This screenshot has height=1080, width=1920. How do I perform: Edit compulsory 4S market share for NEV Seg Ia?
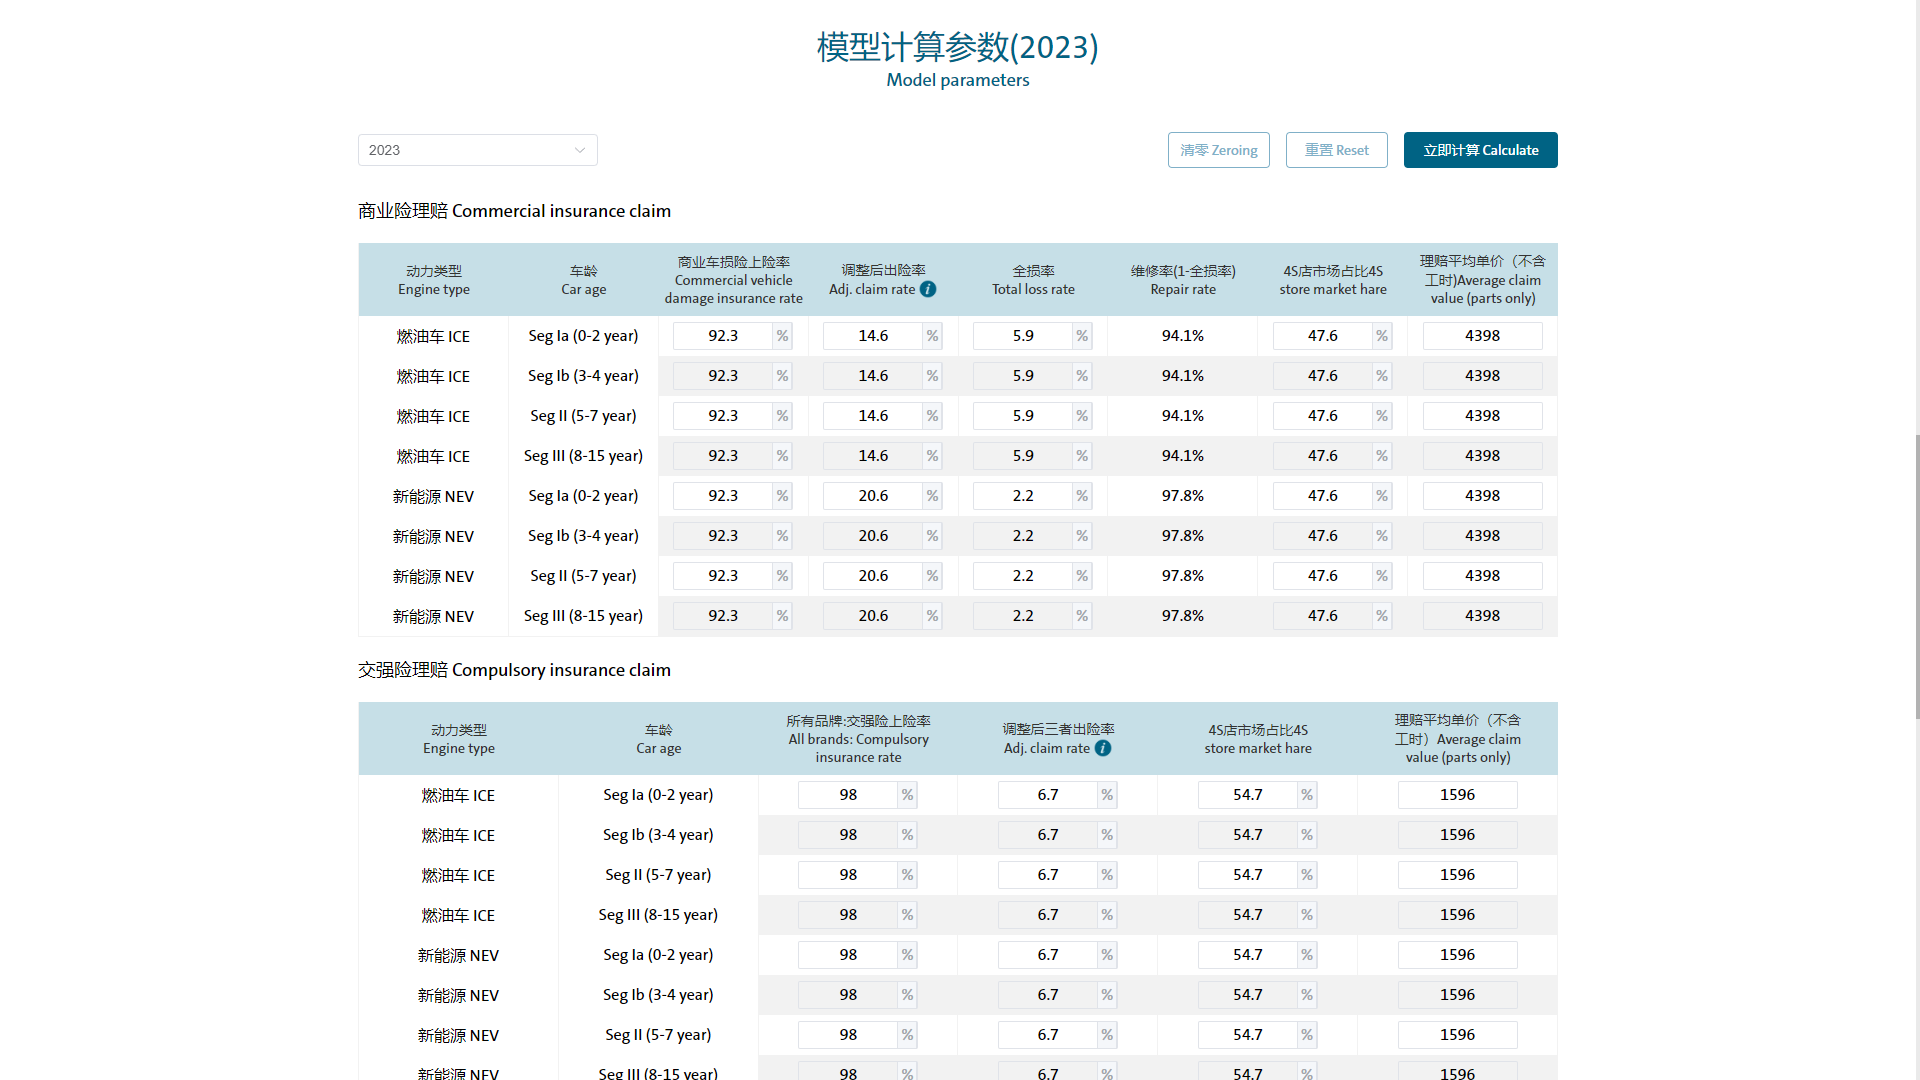tap(1247, 955)
